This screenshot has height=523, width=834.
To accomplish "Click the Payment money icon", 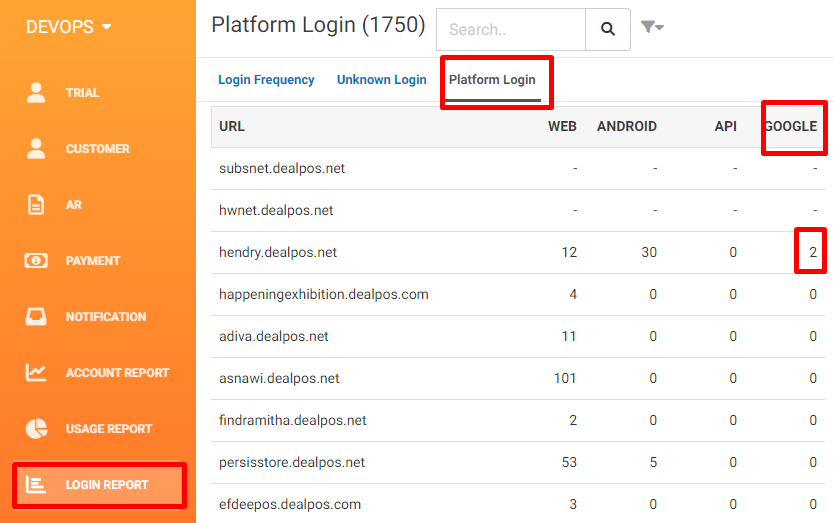I will pyautogui.click(x=36, y=261).
